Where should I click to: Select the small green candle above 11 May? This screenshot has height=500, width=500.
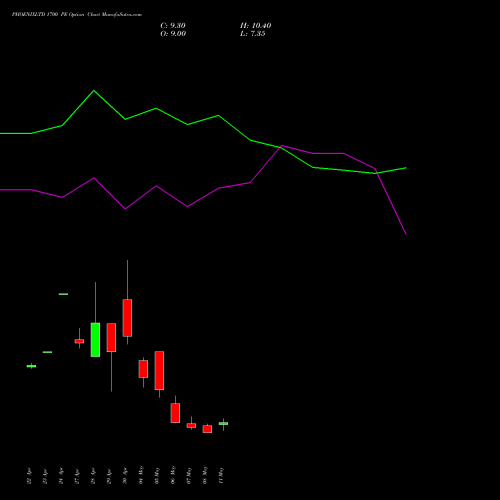point(223,423)
